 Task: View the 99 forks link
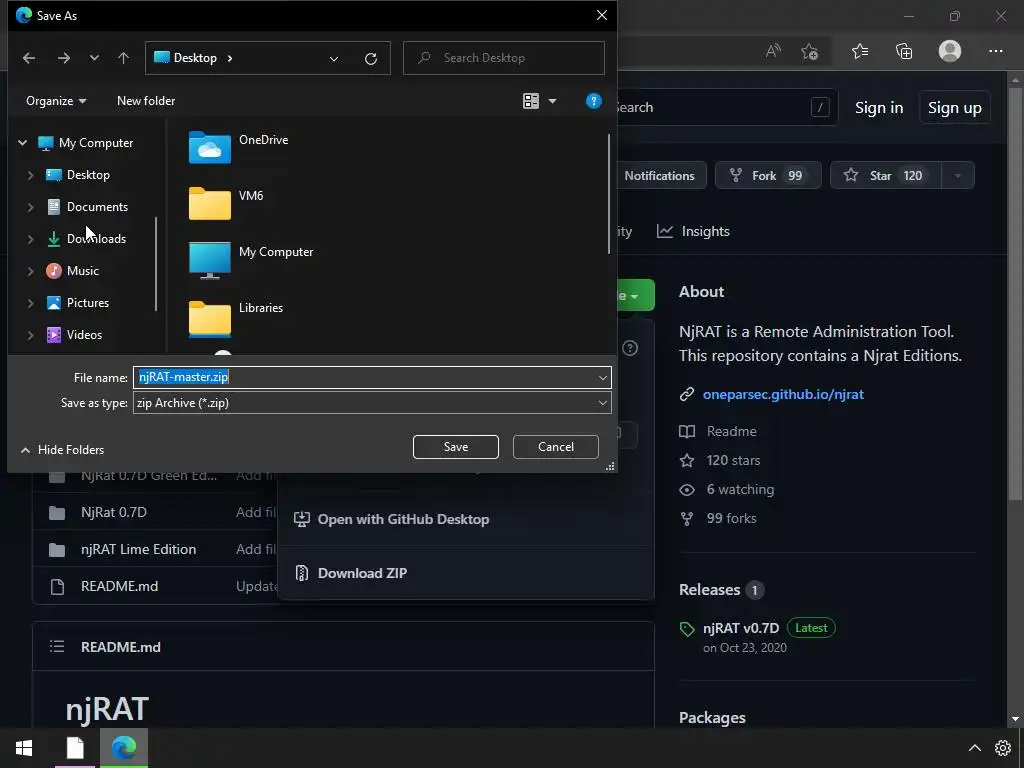(x=731, y=519)
